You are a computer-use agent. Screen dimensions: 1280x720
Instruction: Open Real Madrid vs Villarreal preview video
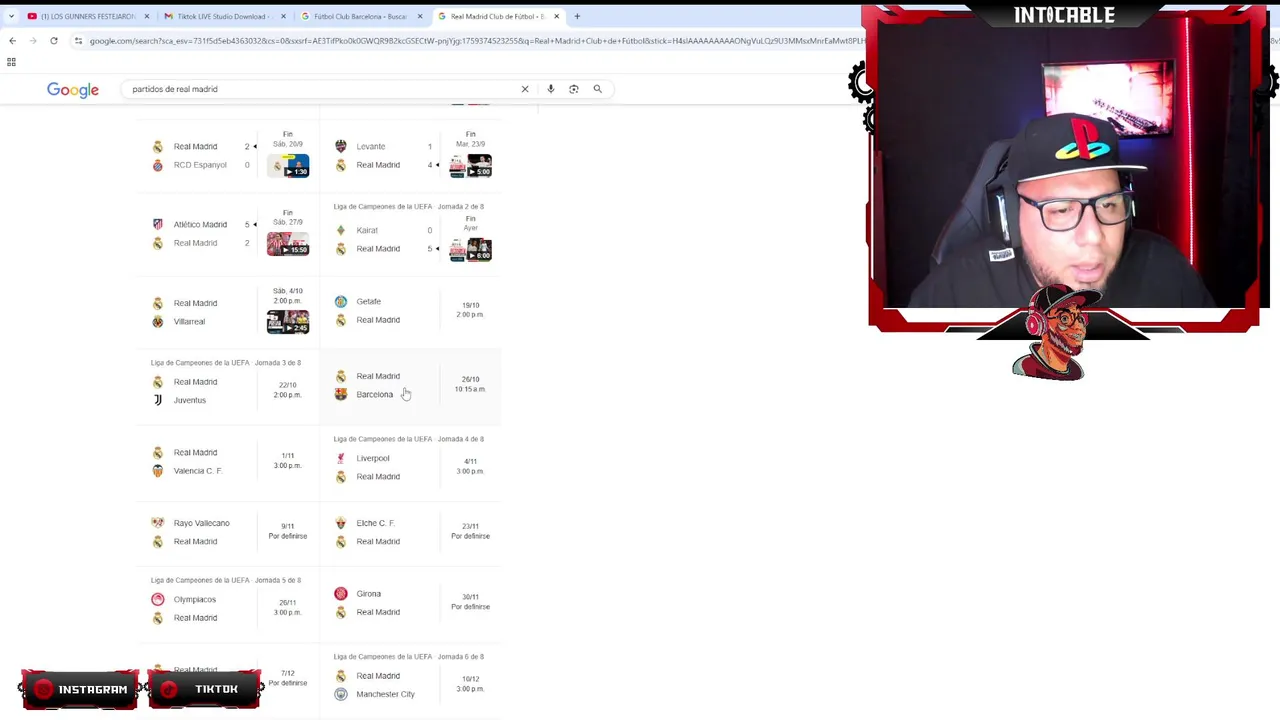tap(288, 321)
